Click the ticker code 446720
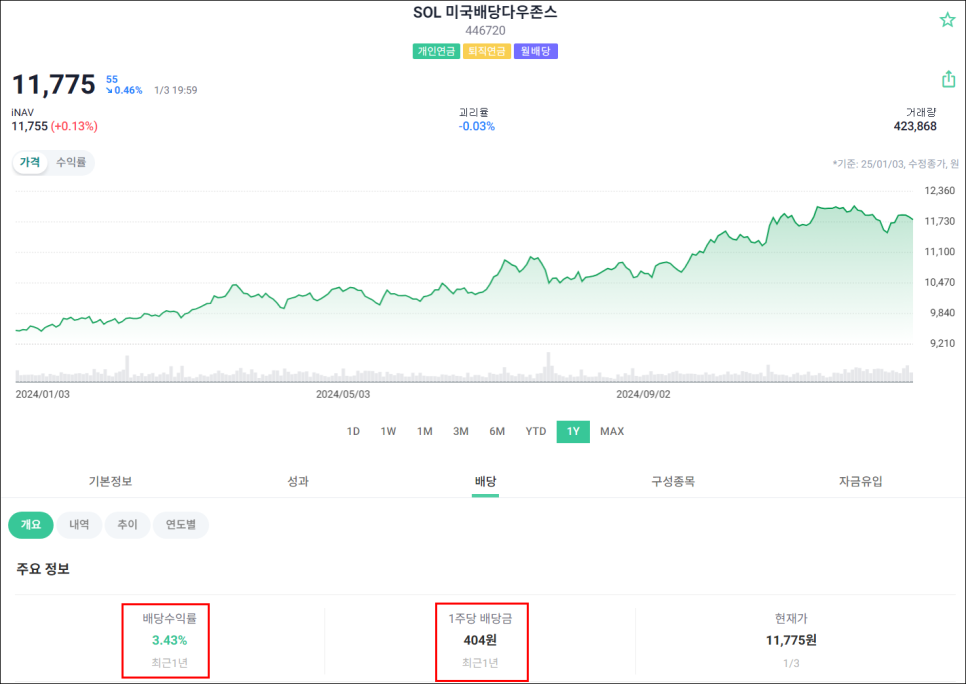The height and width of the screenshot is (684, 966). coord(485,30)
